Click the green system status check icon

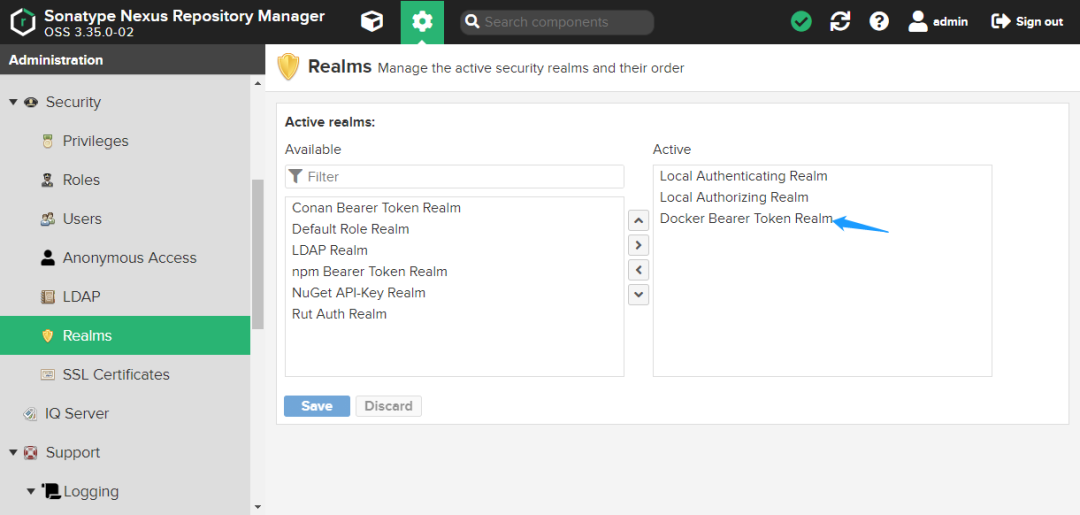click(x=801, y=22)
